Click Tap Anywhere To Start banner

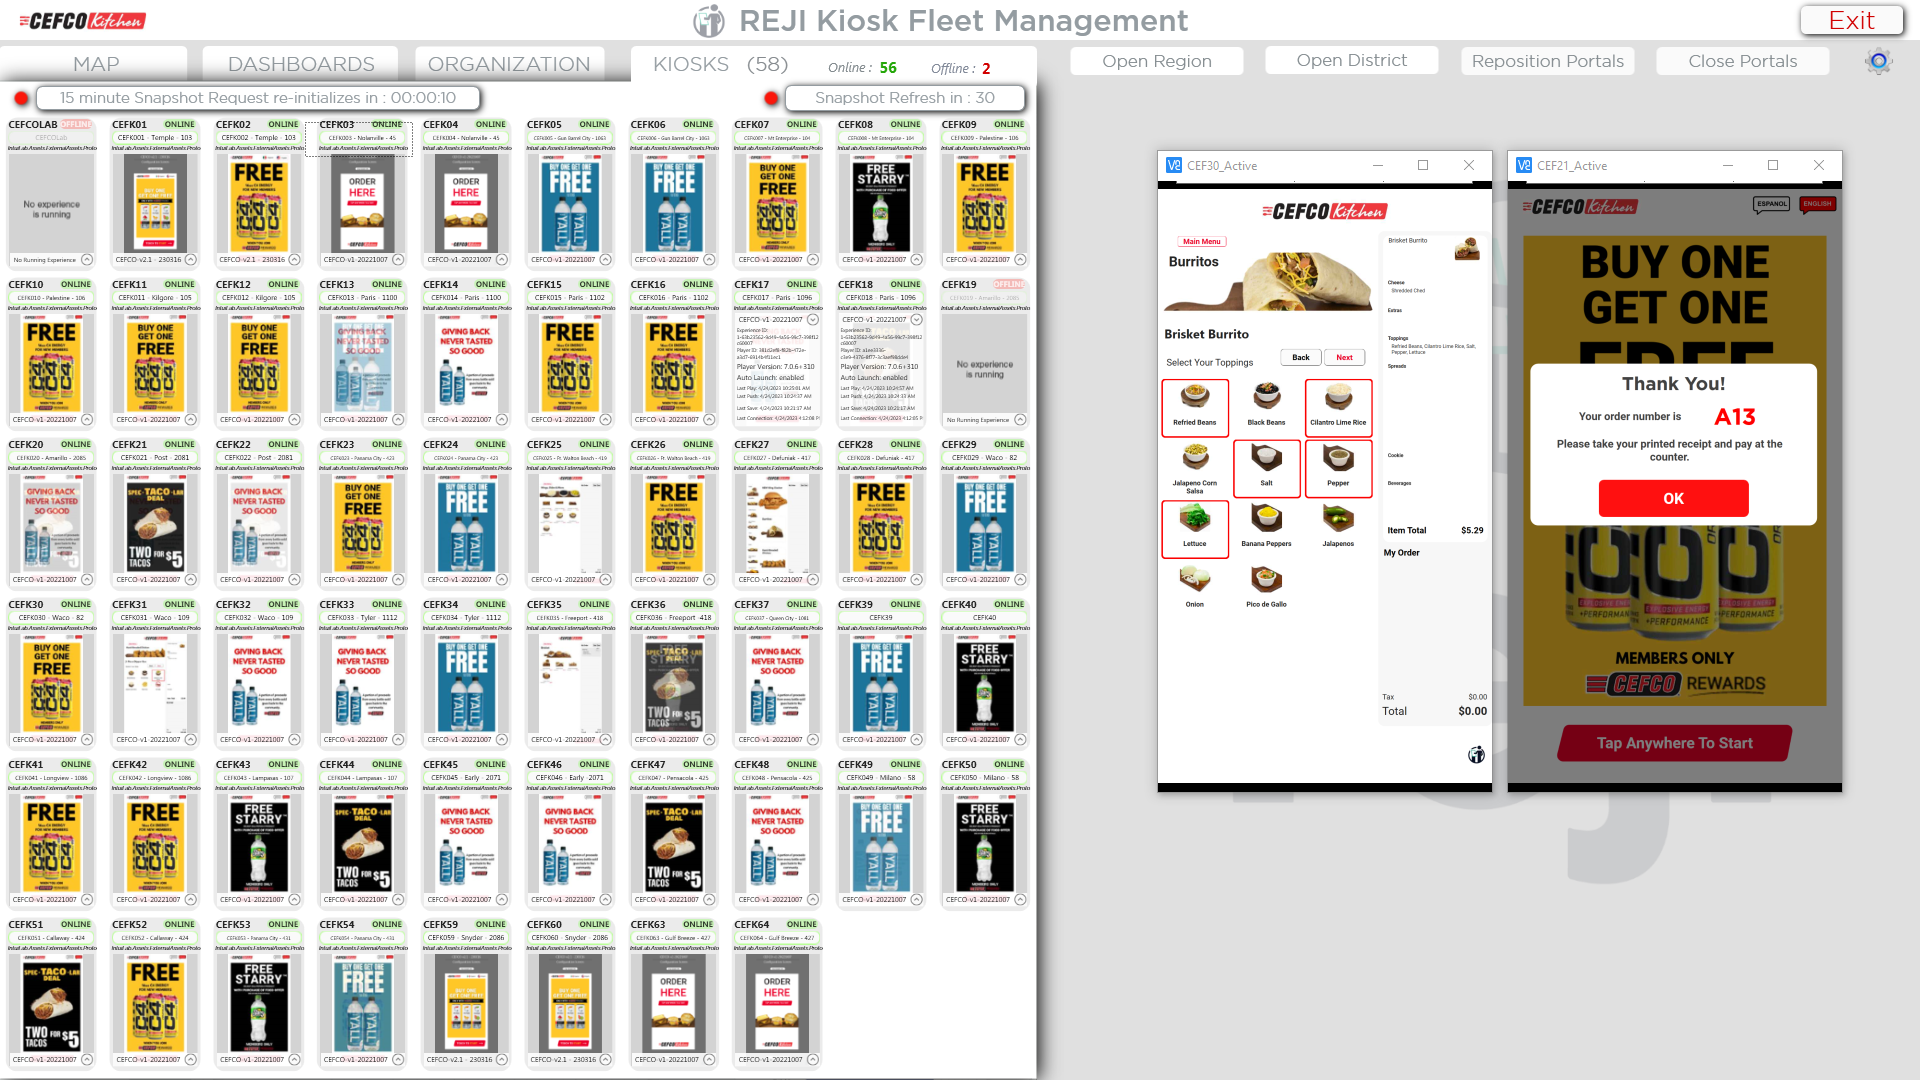point(1675,743)
